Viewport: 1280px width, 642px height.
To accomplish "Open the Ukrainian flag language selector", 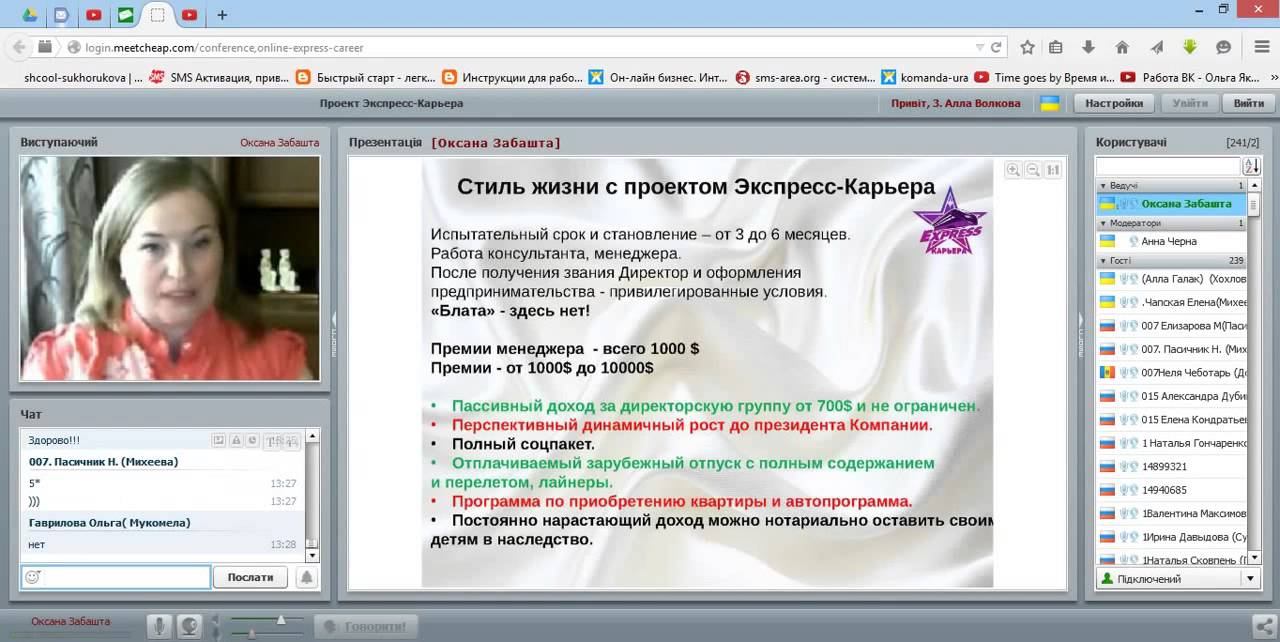I will point(1051,103).
